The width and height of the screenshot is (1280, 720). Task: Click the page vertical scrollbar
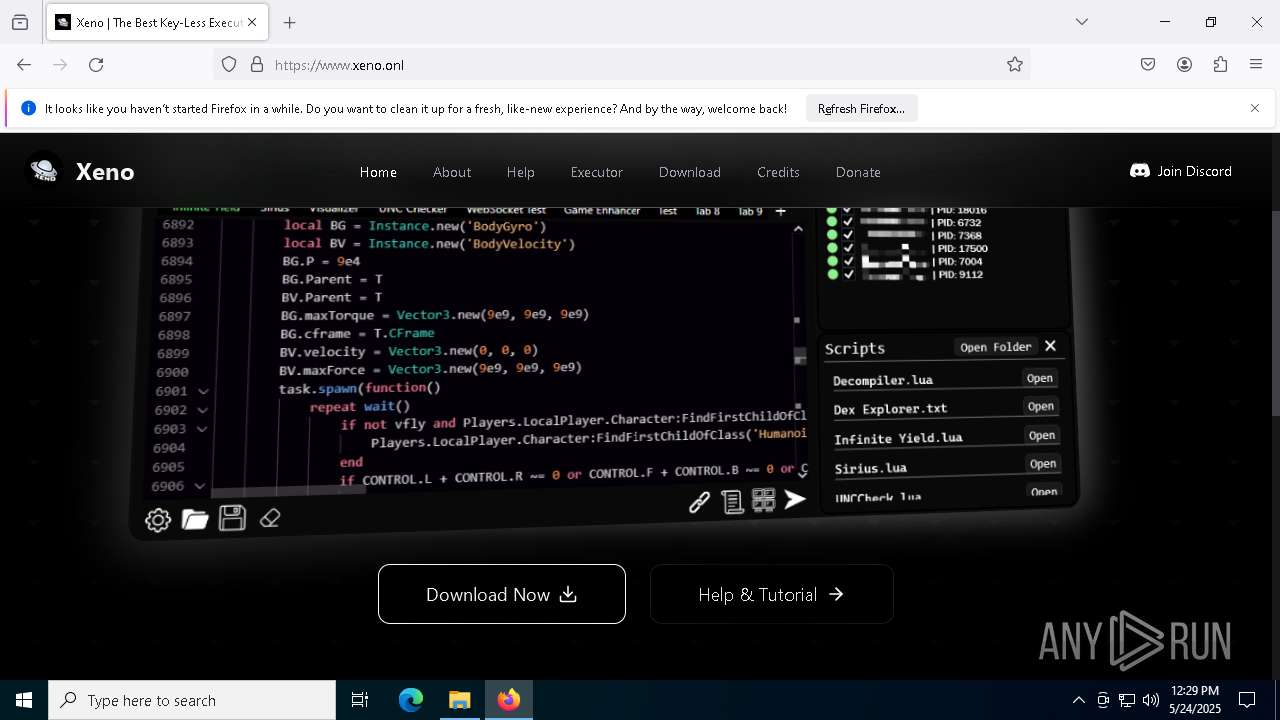1274,313
